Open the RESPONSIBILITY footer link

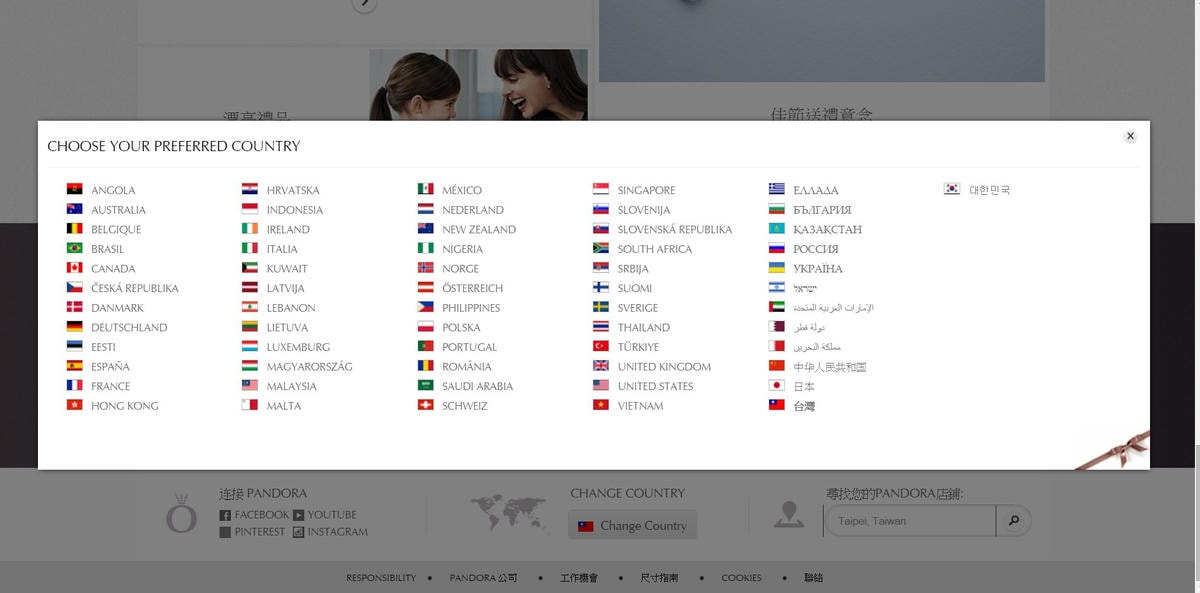pyautogui.click(x=381, y=578)
